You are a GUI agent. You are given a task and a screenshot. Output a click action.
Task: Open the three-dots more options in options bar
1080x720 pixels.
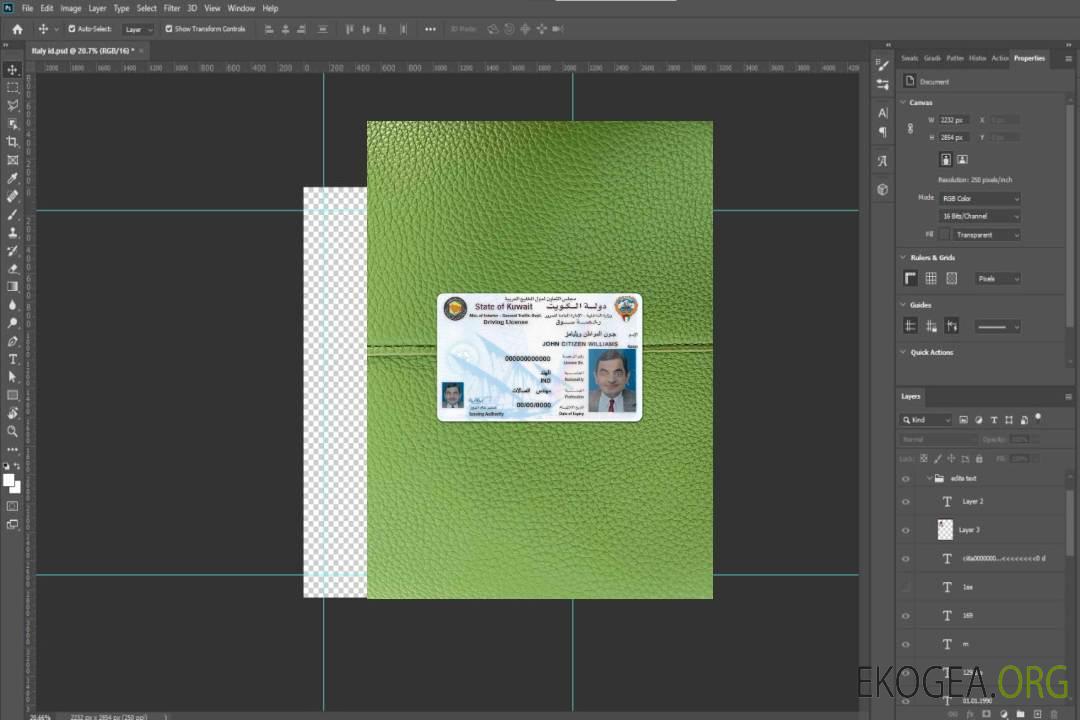tap(430, 29)
